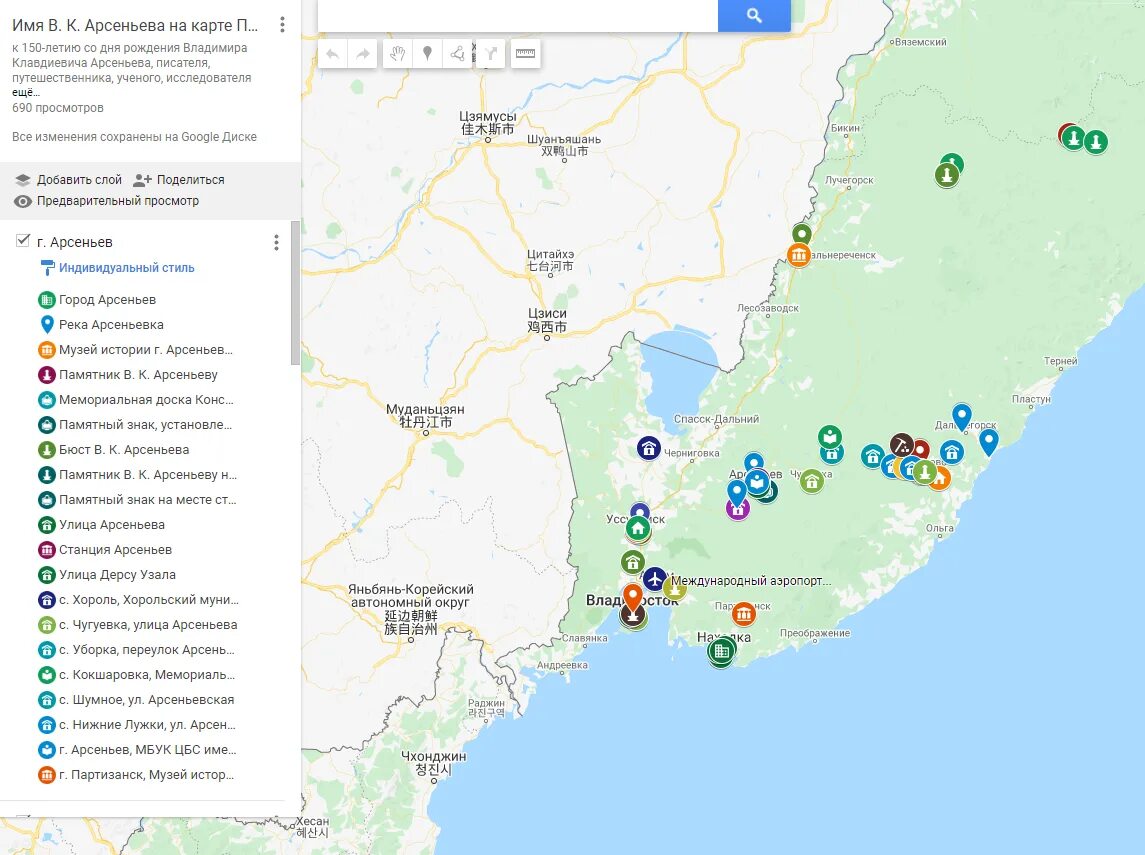Open the г. Арсеньев layer options menu
Viewport: 1145px width, 855px height.
click(x=276, y=242)
